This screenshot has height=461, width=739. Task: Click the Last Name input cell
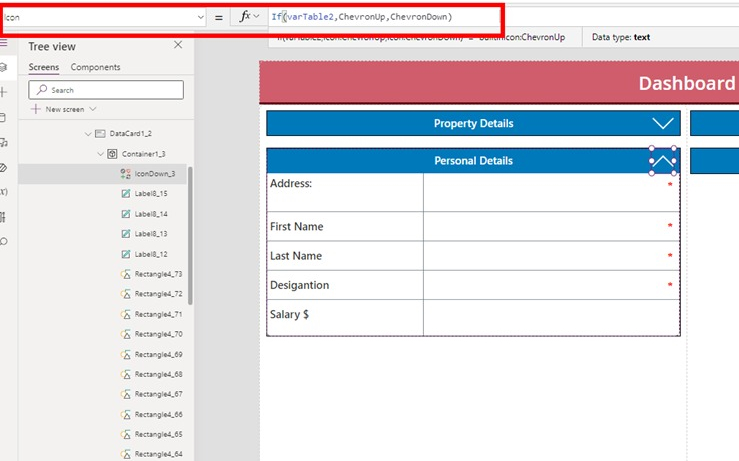coord(551,255)
